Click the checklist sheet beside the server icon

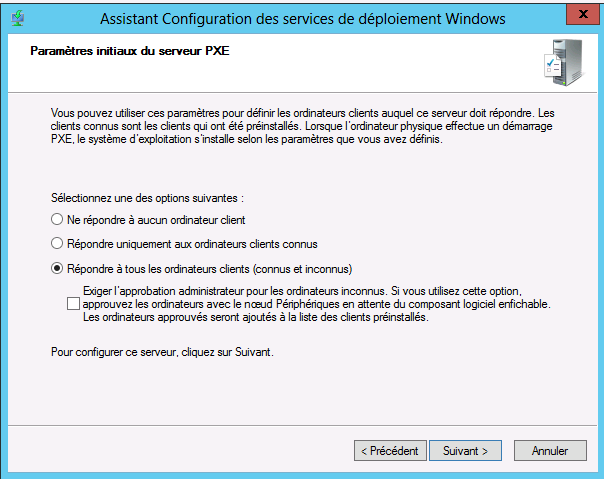click(x=552, y=66)
